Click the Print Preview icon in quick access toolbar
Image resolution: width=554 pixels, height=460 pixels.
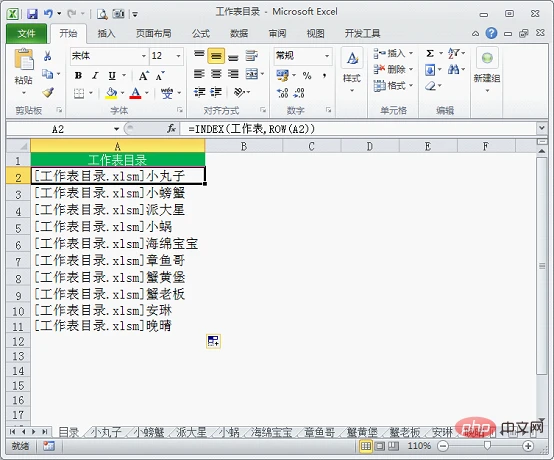[102, 14]
